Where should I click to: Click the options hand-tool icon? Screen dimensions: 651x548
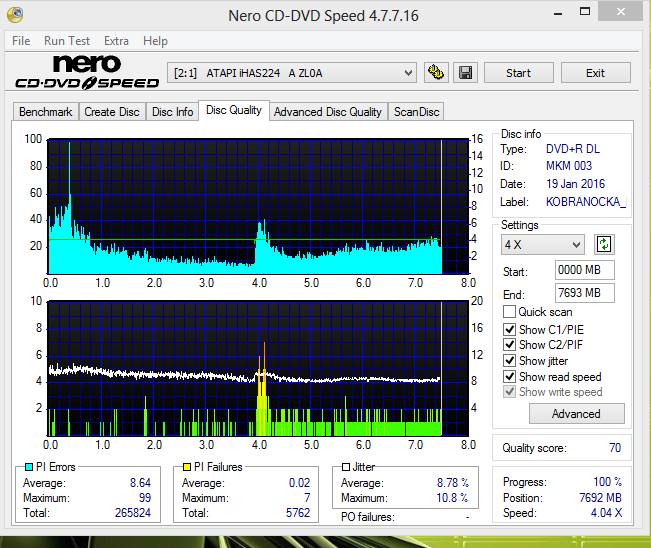pyautogui.click(x=436, y=73)
